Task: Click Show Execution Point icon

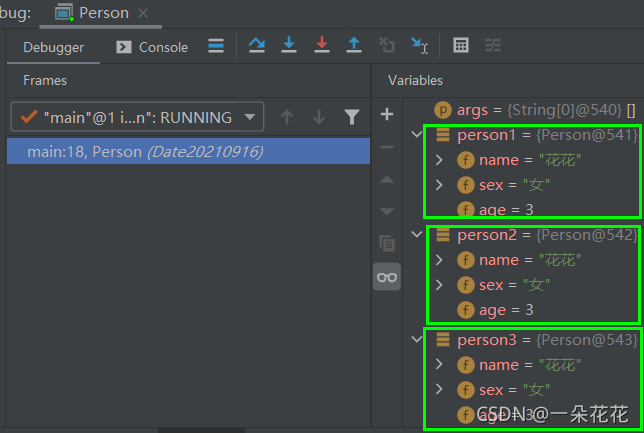Action: 216,46
